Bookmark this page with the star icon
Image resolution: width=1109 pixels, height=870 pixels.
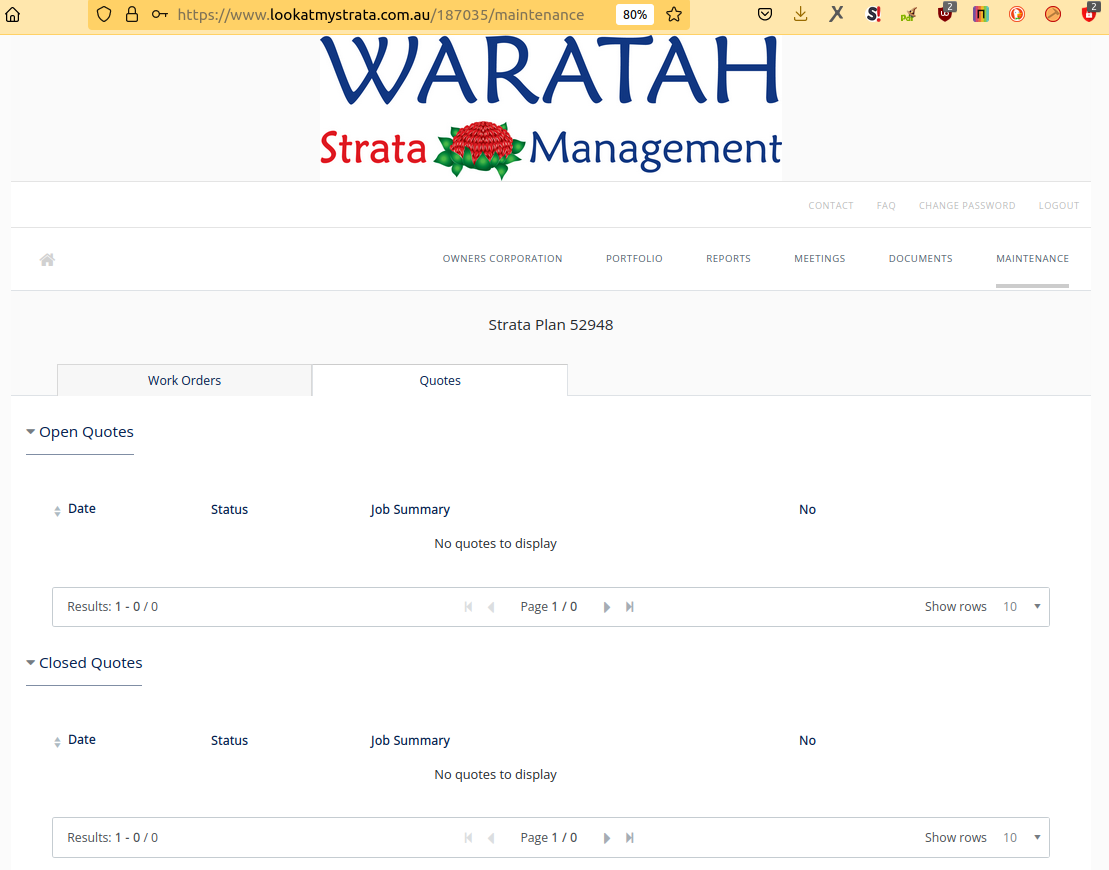(x=674, y=14)
